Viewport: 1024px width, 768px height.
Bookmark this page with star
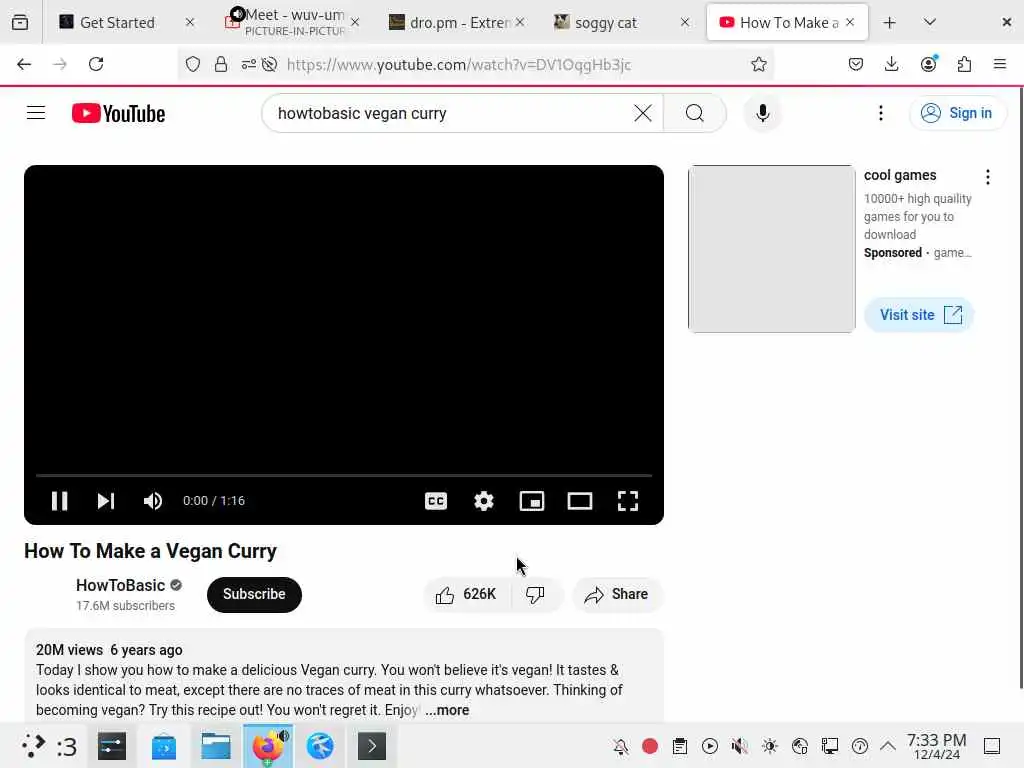758,64
